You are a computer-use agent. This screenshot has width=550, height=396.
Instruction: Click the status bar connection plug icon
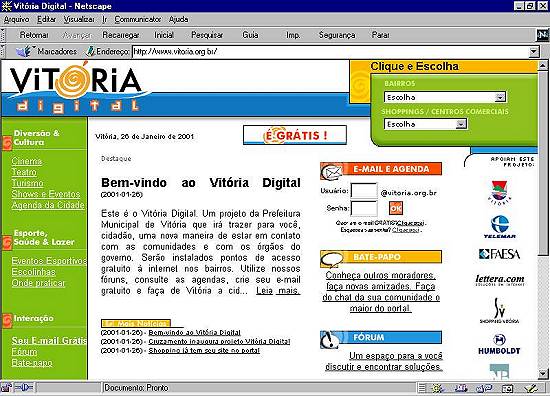[24, 388]
